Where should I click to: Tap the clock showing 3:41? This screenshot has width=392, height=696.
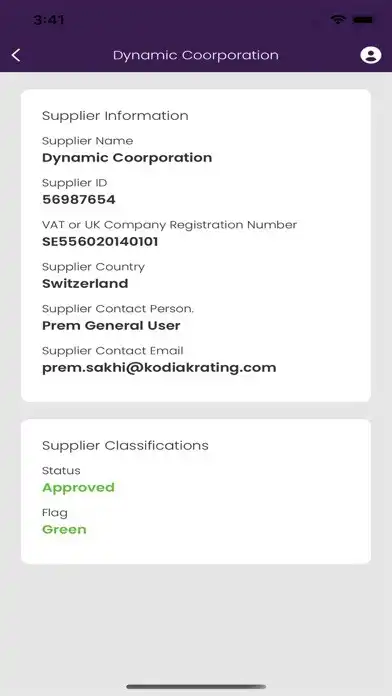[x=48, y=20]
